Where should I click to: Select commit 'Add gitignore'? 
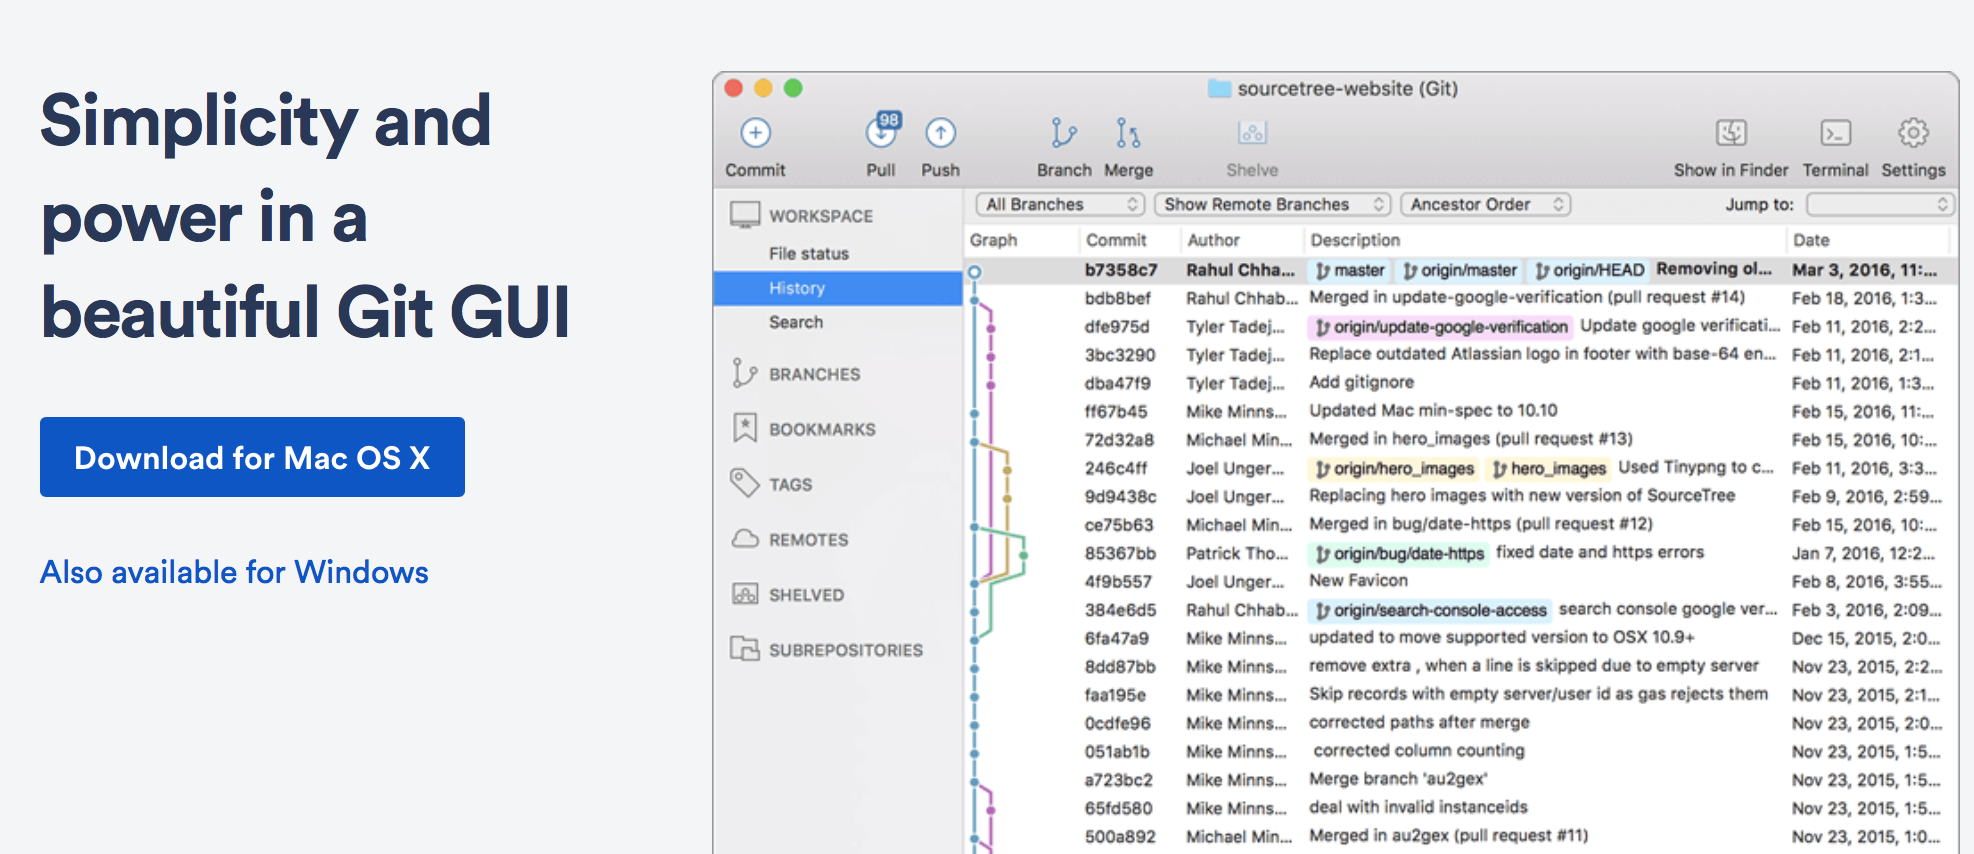click(x=1460, y=383)
